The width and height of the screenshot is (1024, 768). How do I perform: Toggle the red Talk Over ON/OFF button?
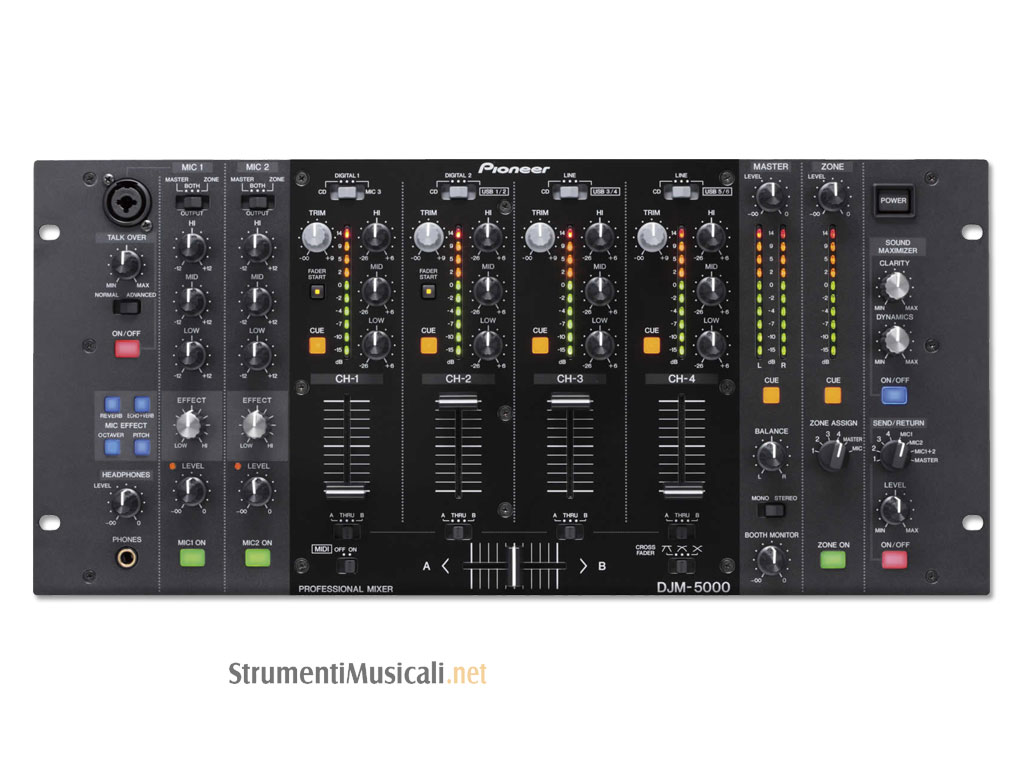pos(126,349)
